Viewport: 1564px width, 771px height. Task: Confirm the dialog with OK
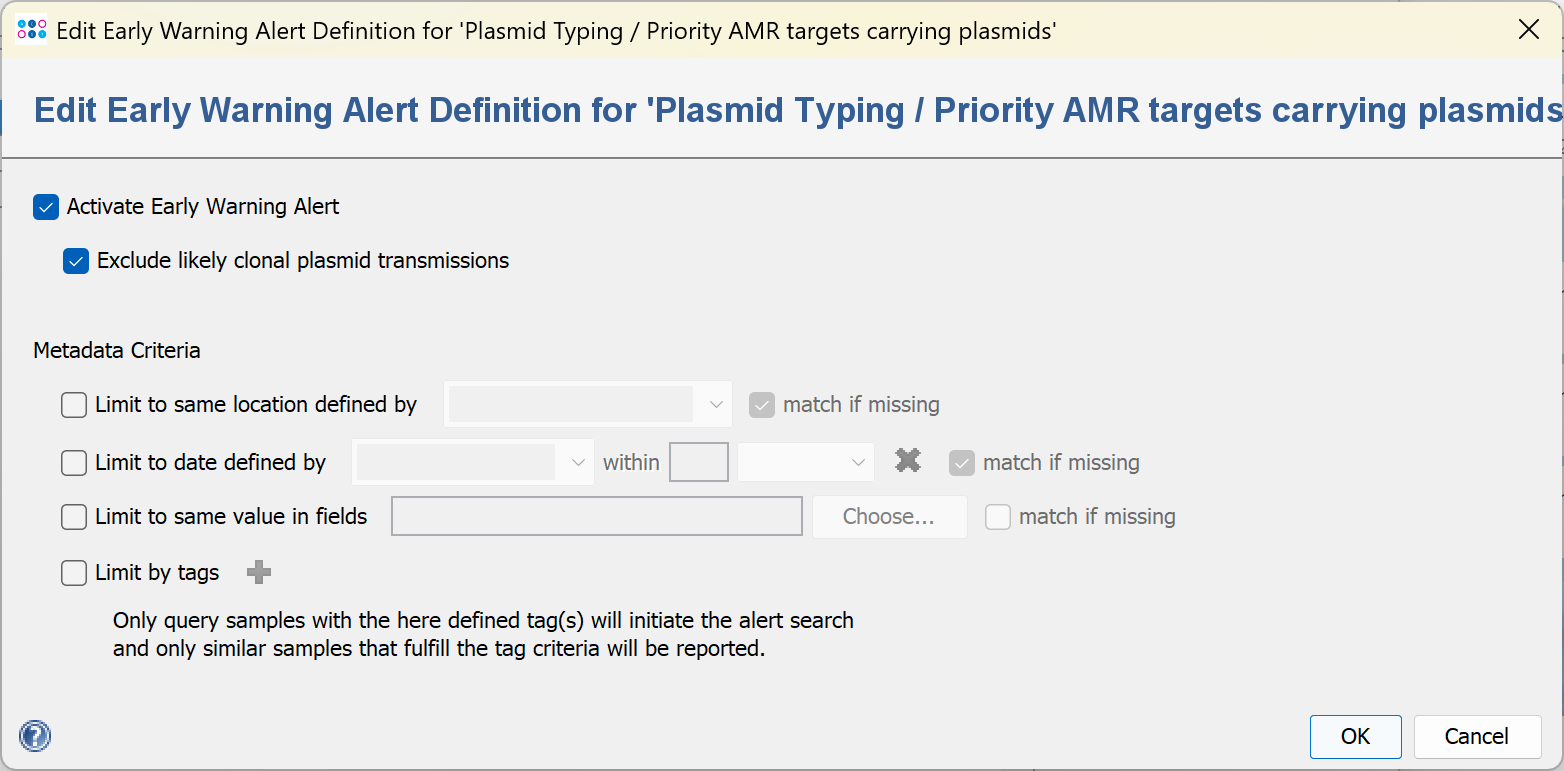click(x=1355, y=737)
